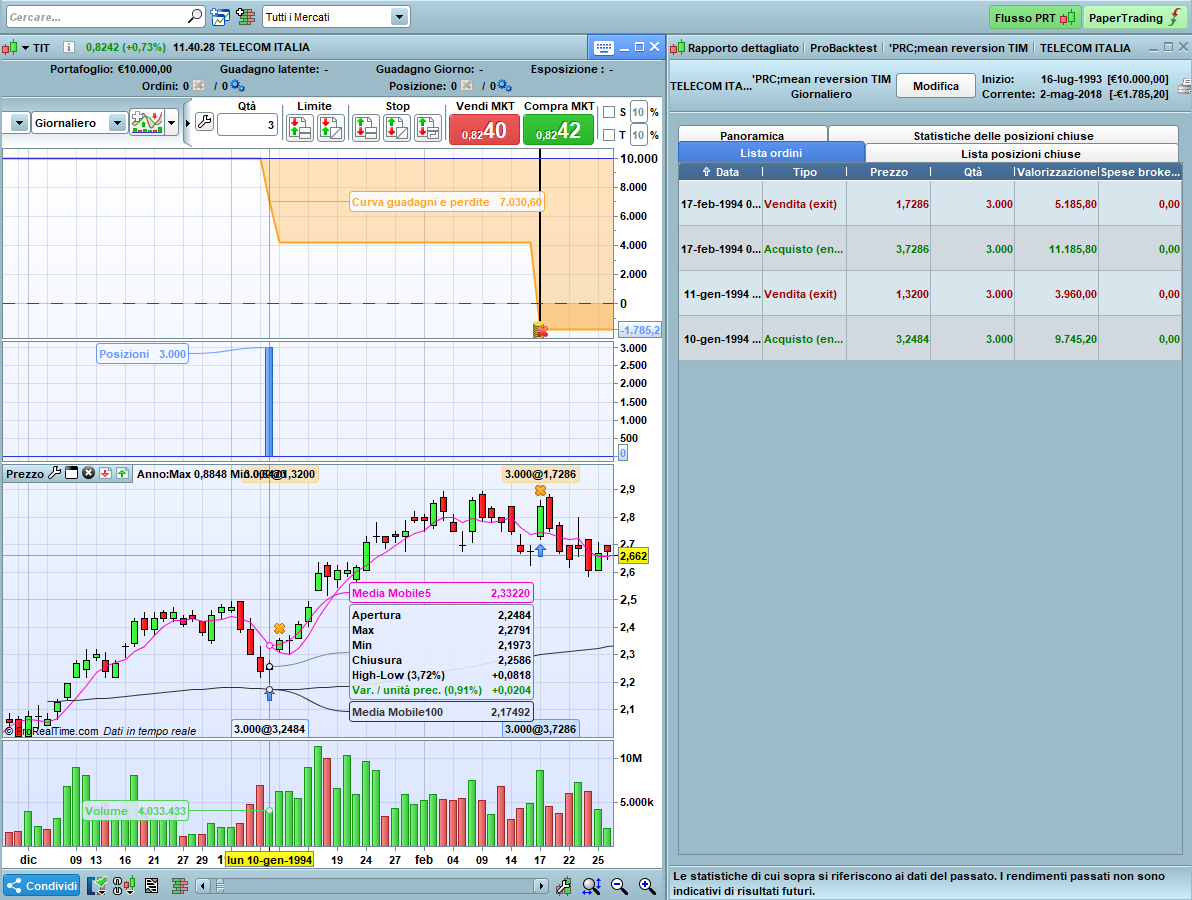Viewport: 1192px width, 900px height.
Task: Click first Stop order icon
Action: 366,128
